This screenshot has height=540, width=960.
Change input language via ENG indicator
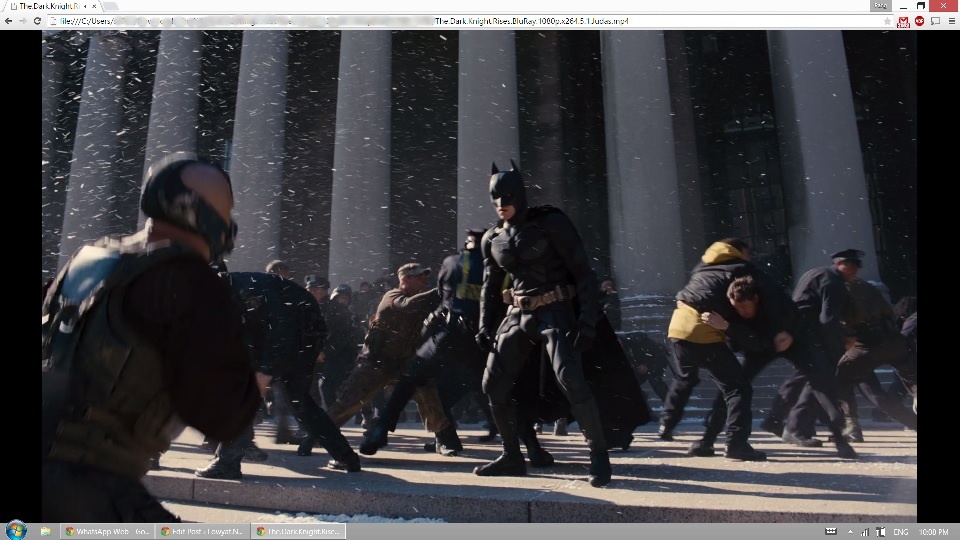(901, 531)
